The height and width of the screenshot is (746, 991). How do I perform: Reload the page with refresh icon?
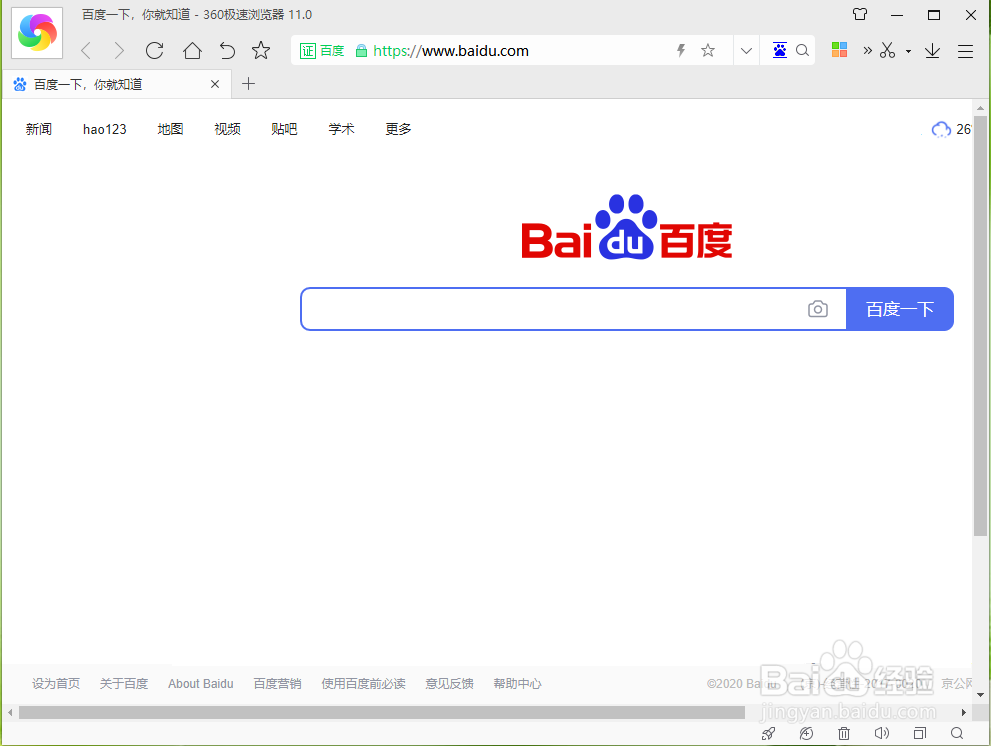154,51
